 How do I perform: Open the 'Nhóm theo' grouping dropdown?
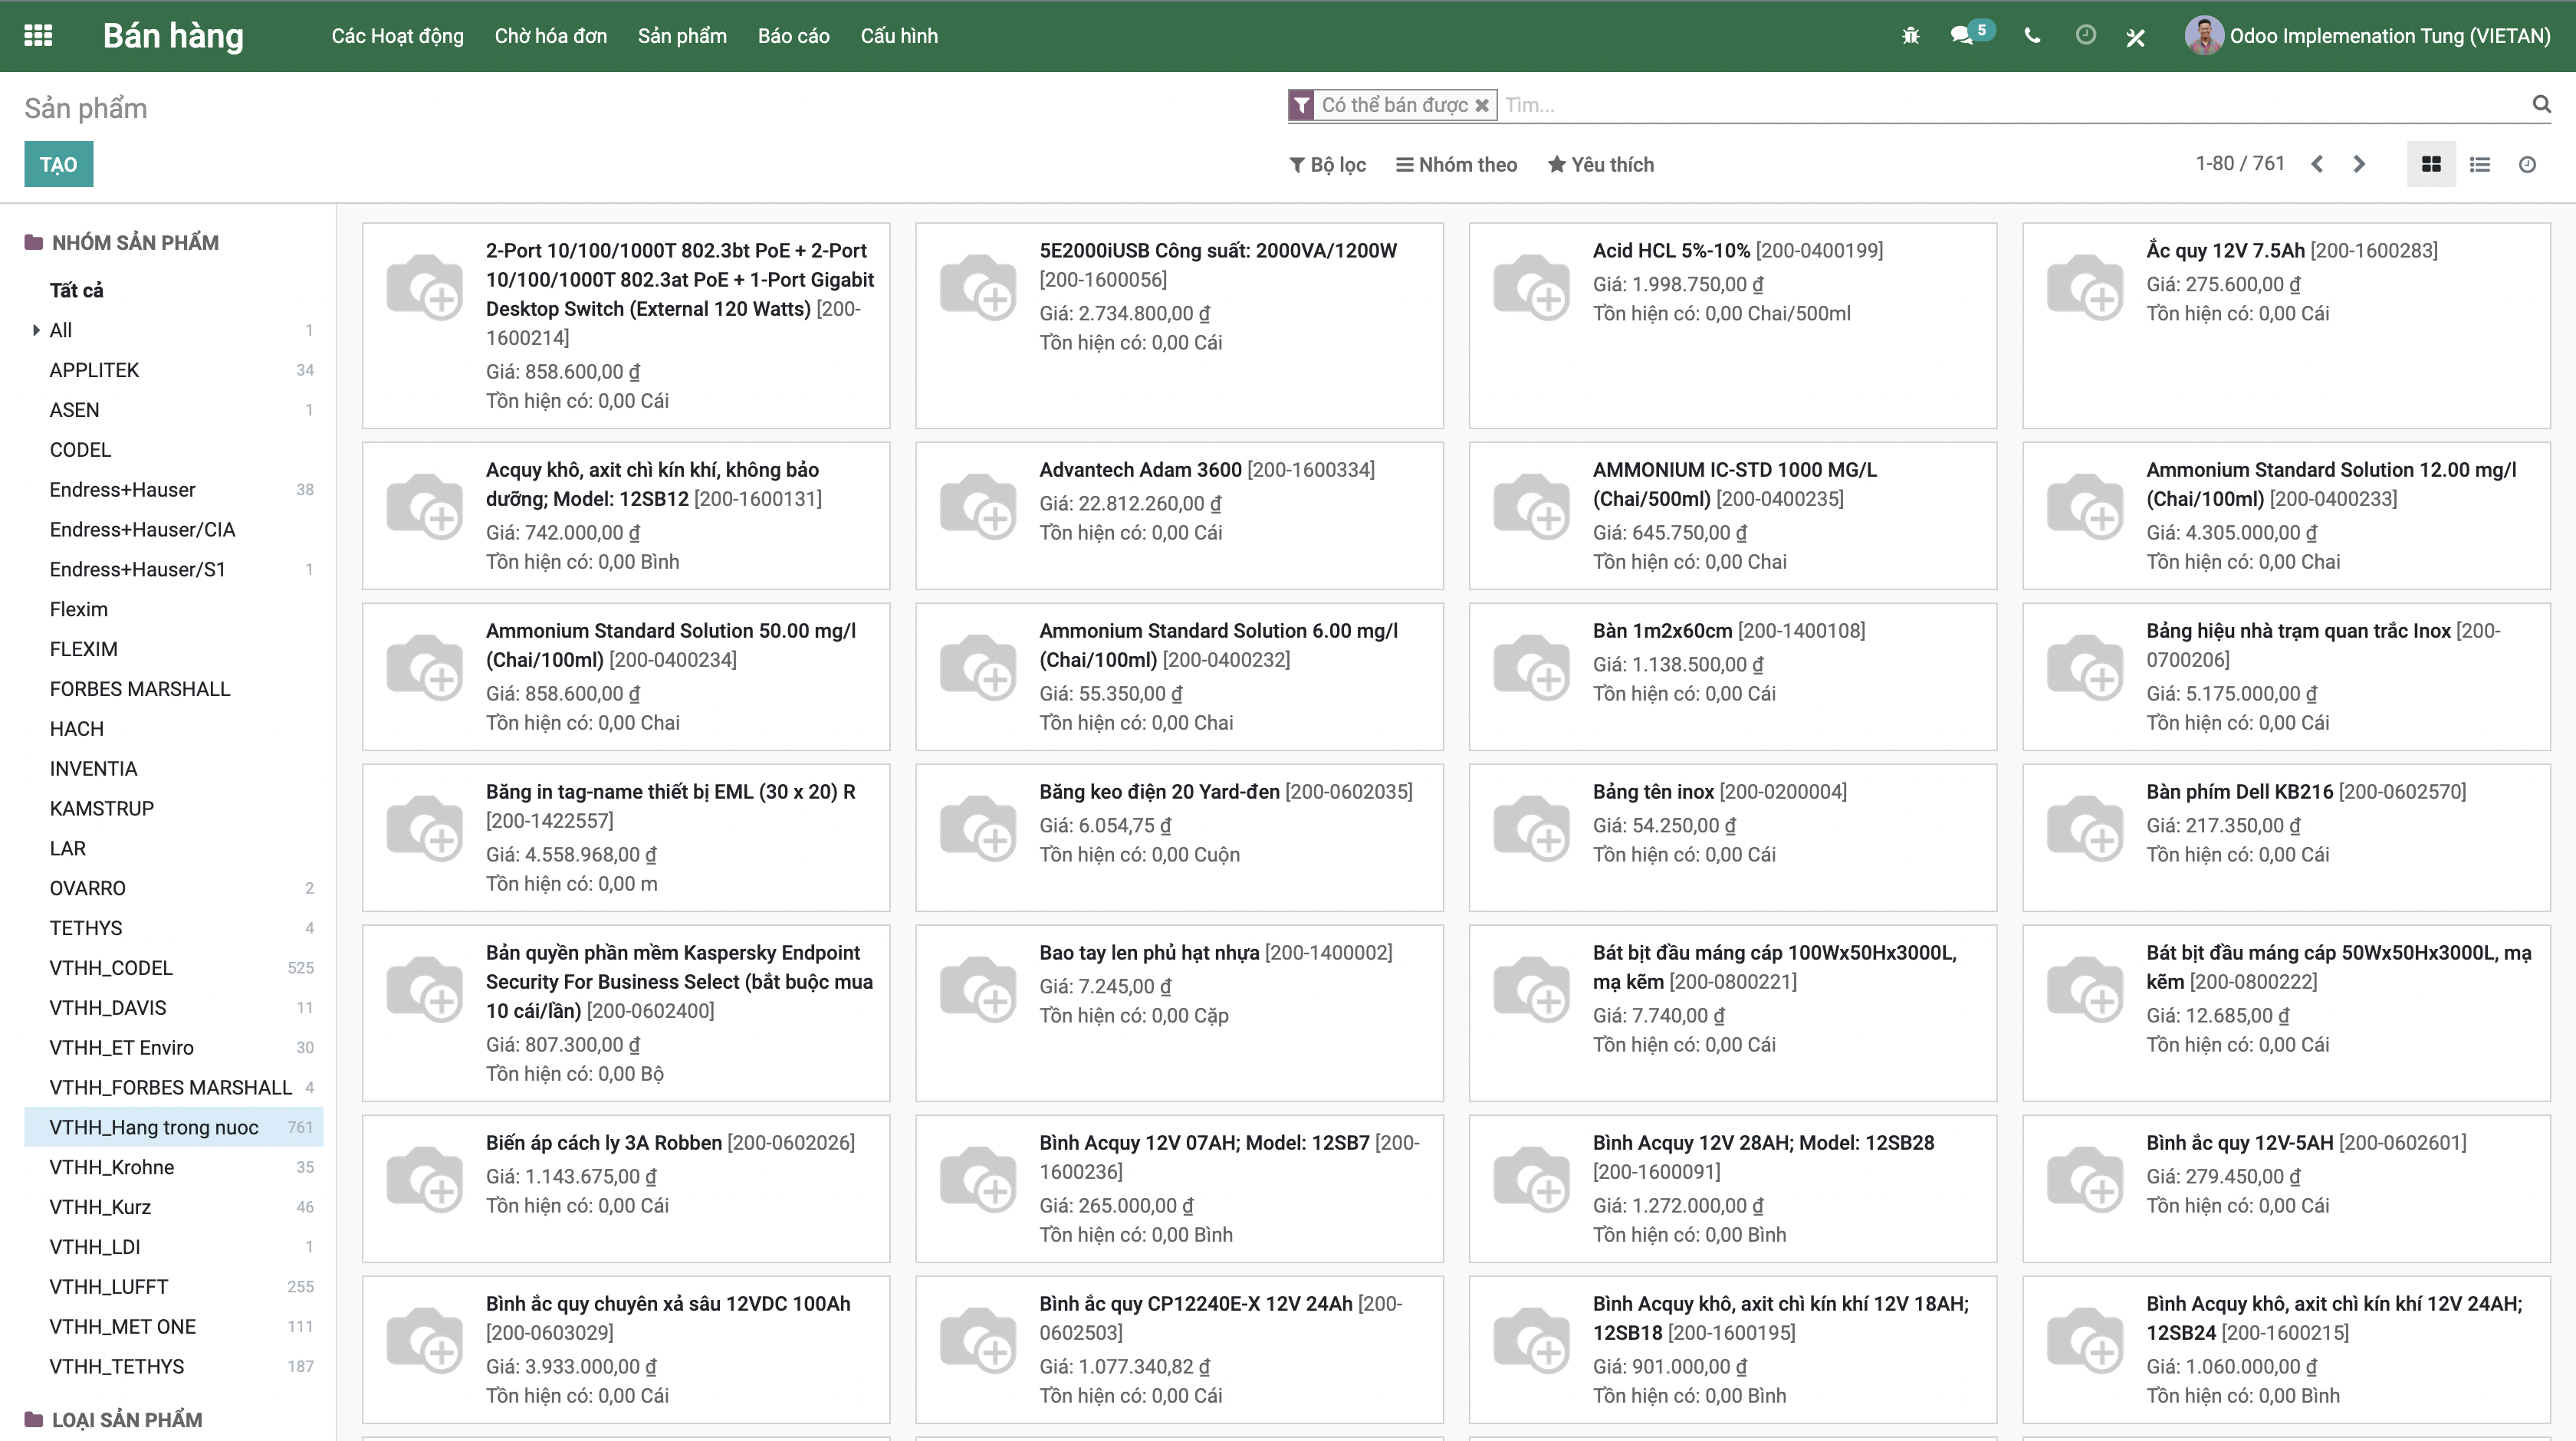(x=1456, y=164)
